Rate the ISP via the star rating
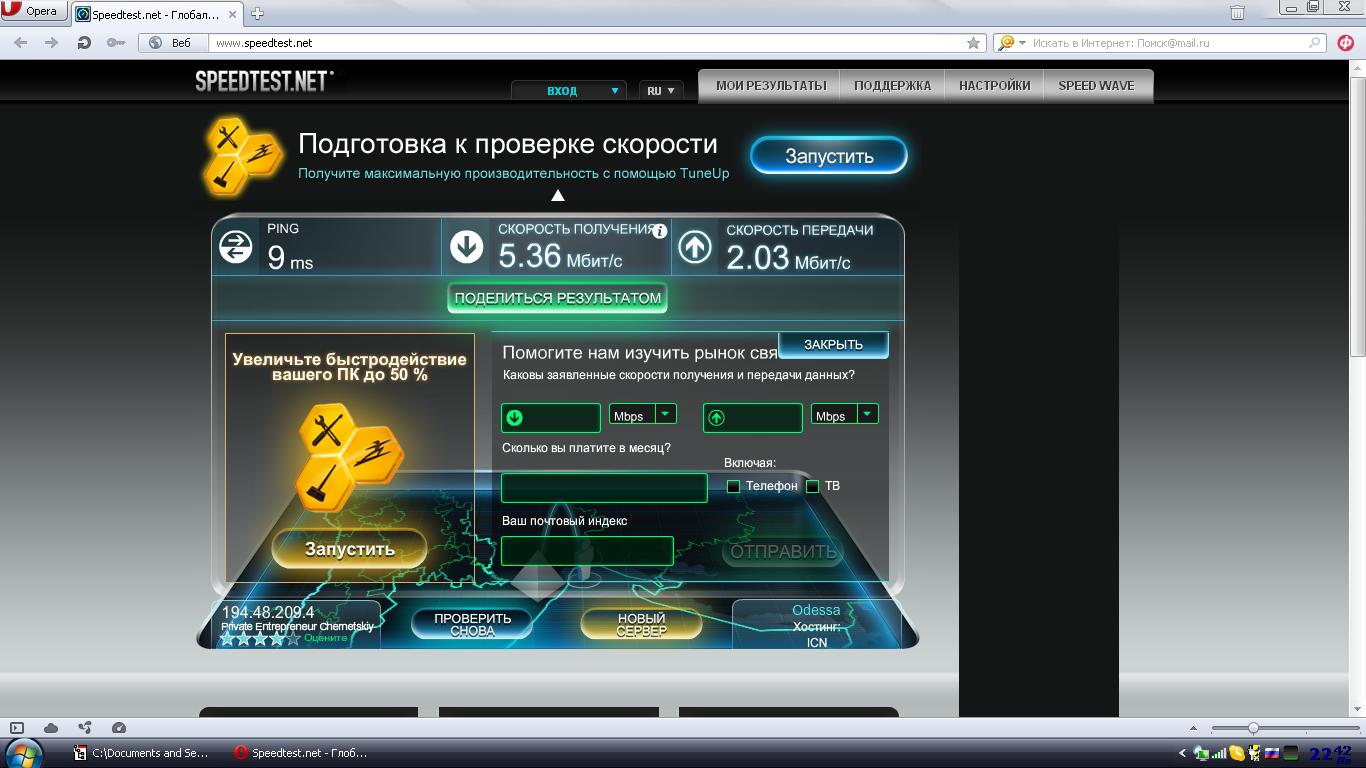The width and height of the screenshot is (1366, 768). [260, 638]
